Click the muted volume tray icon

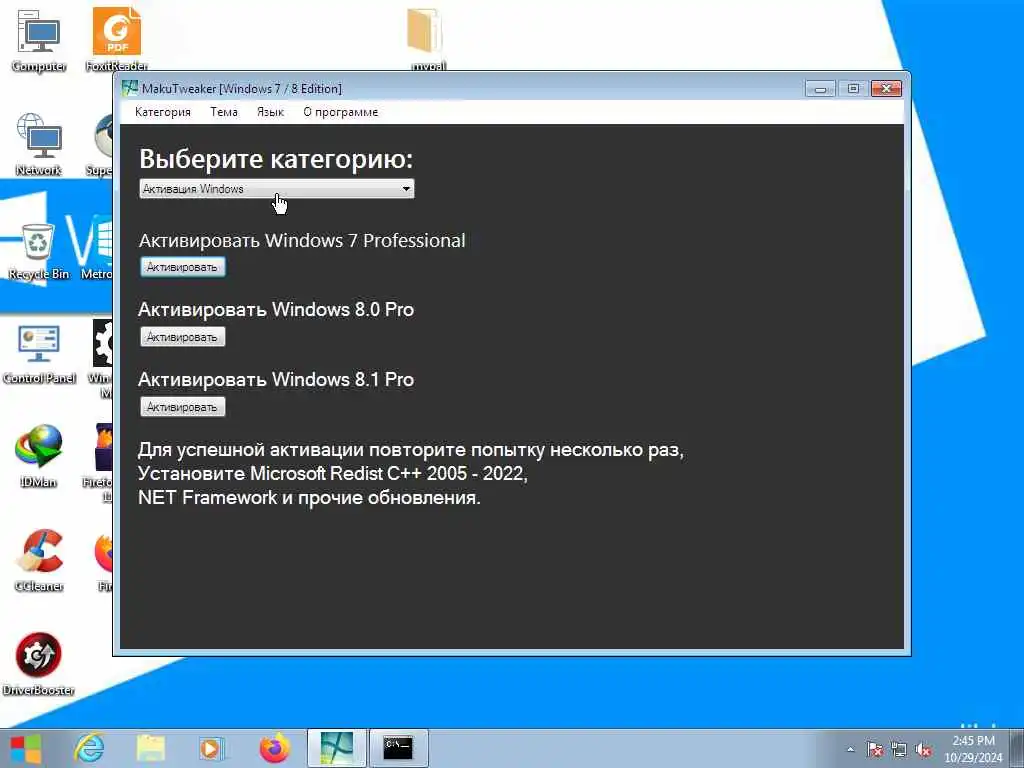923,750
